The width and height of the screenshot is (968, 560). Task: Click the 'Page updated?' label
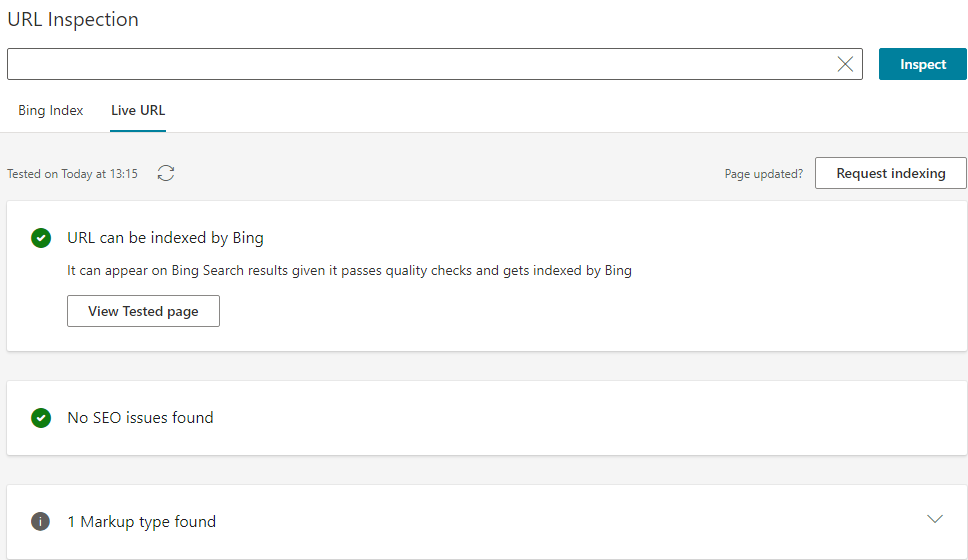(764, 174)
